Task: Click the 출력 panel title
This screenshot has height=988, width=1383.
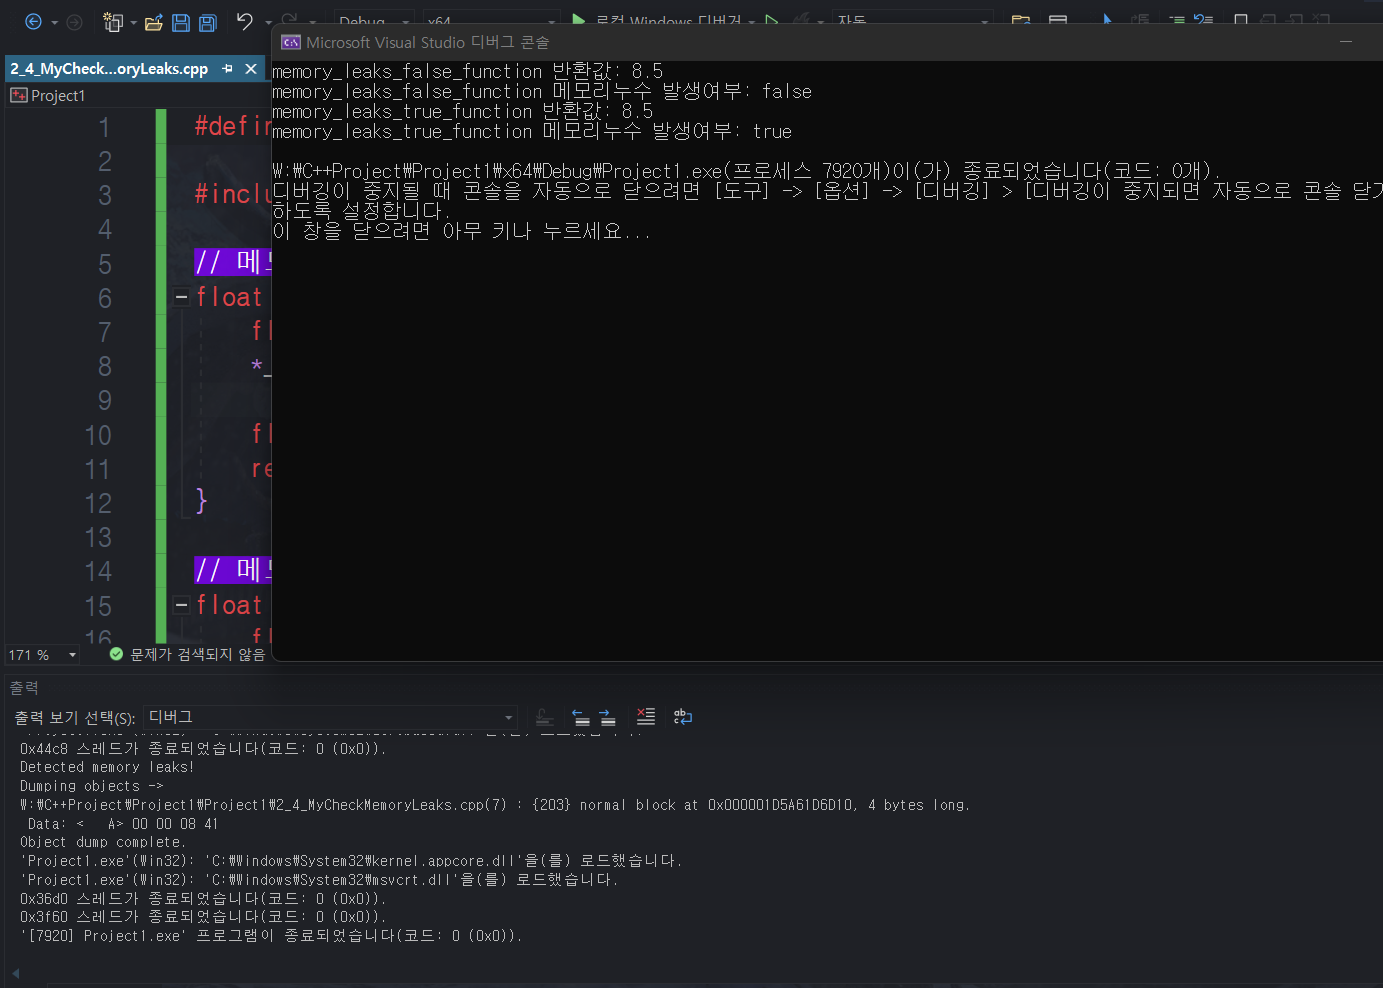Action: 24,688
